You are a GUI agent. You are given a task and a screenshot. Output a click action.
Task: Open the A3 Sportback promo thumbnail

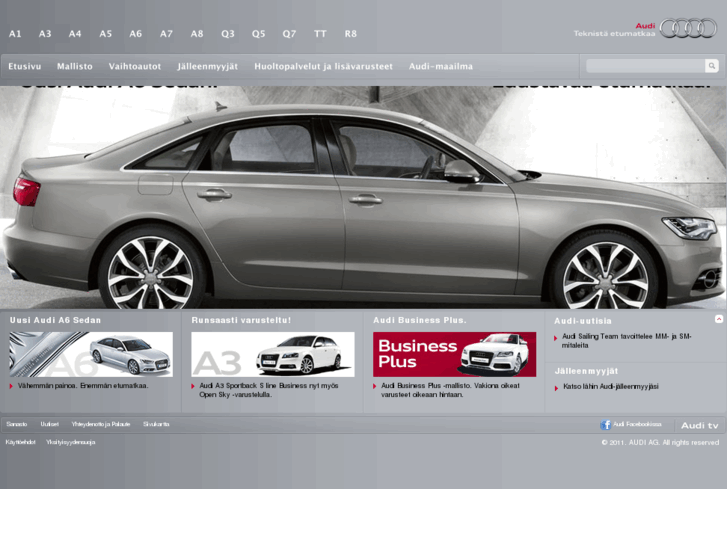[x=273, y=354]
